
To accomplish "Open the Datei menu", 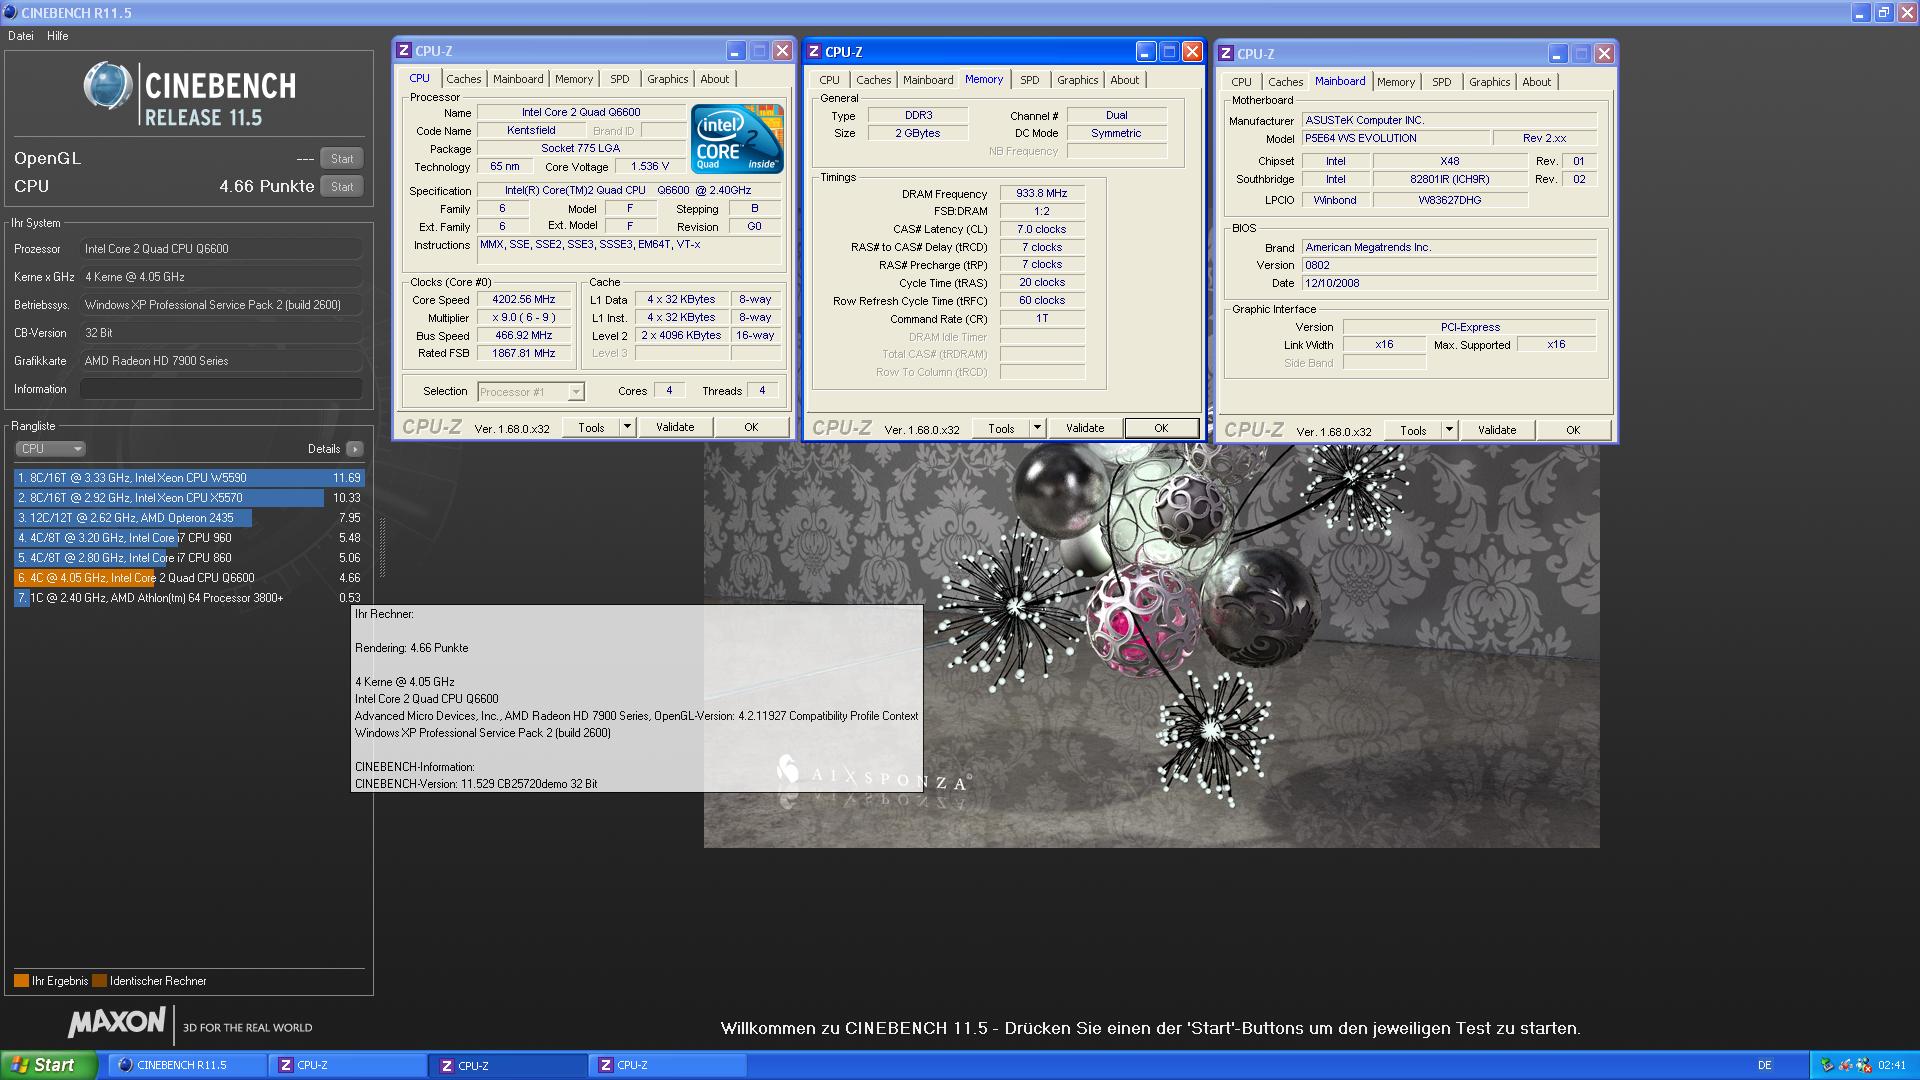I will point(21,36).
